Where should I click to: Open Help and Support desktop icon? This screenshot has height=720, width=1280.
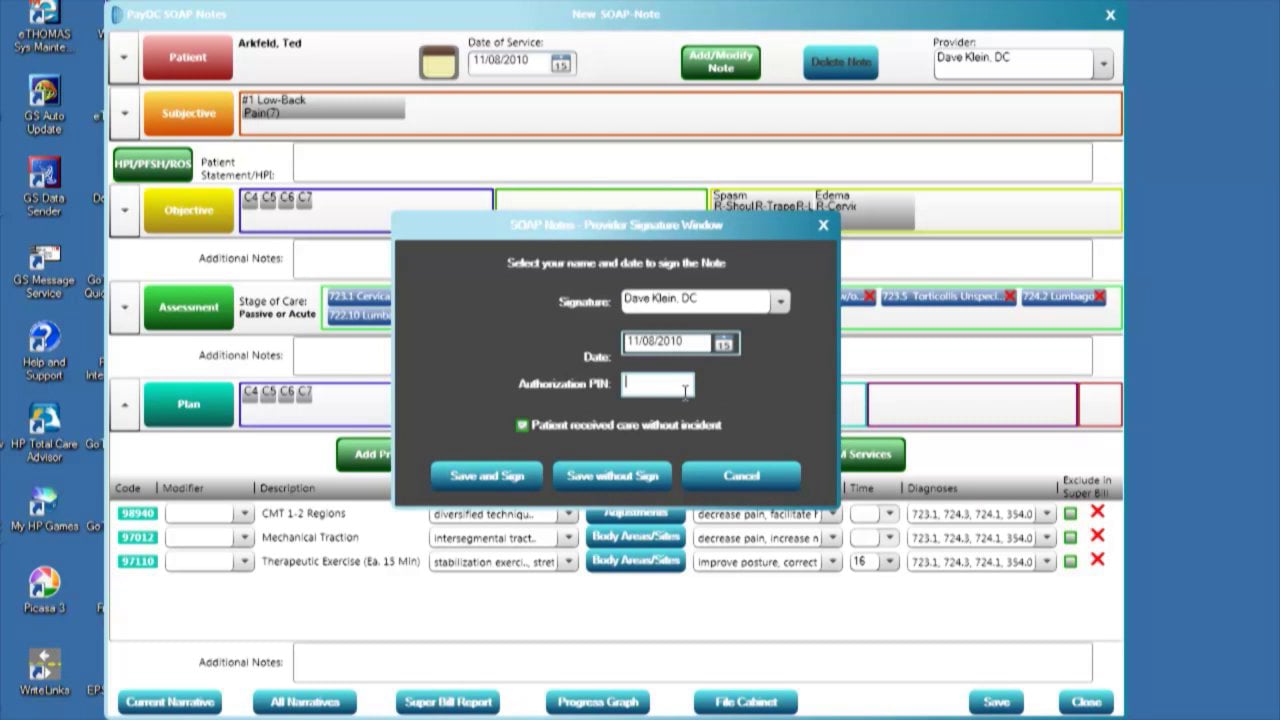click(x=44, y=350)
